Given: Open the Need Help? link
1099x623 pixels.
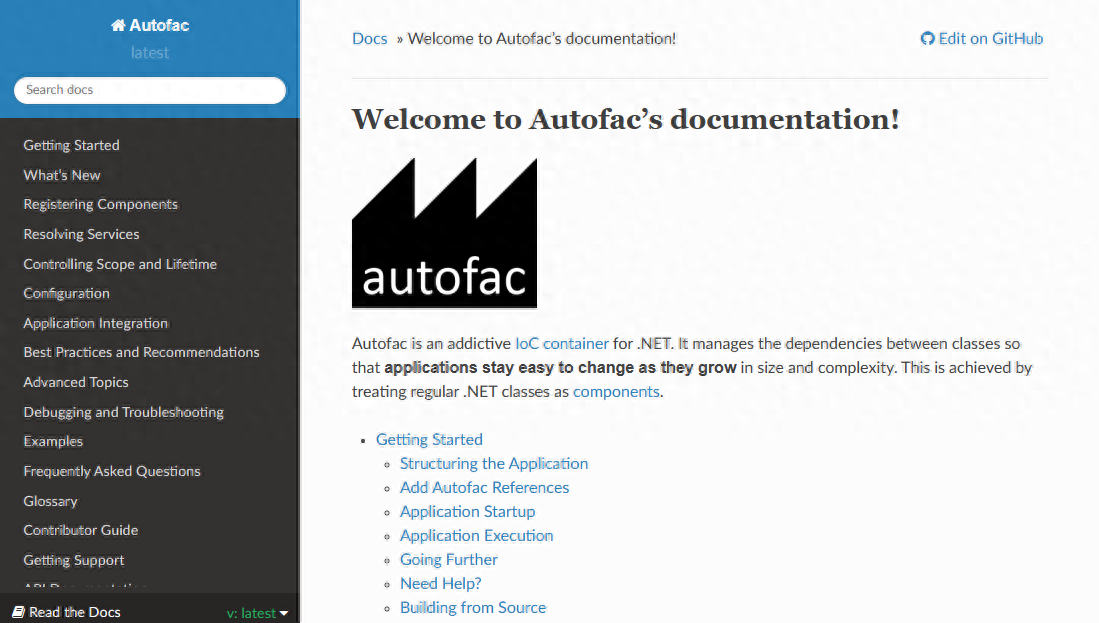Looking at the screenshot, I should pos(440,583).
